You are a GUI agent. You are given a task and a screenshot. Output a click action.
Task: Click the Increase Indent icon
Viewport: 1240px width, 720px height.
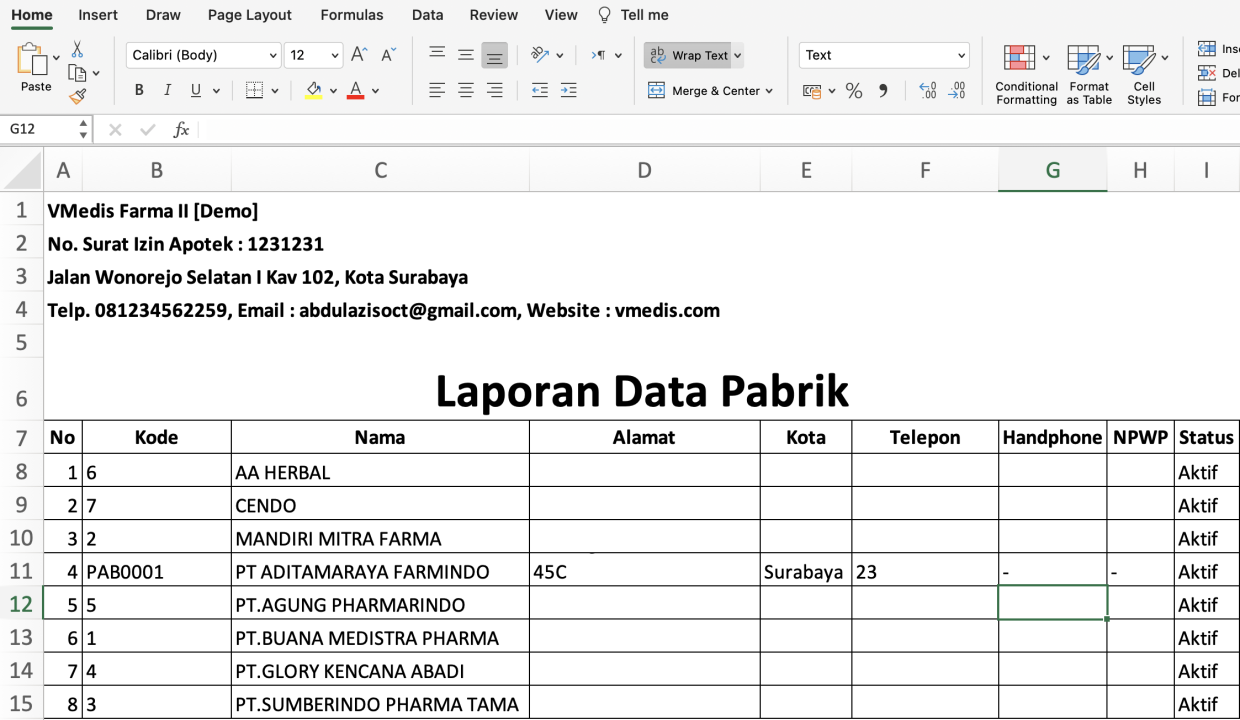[x=568, y=91]
